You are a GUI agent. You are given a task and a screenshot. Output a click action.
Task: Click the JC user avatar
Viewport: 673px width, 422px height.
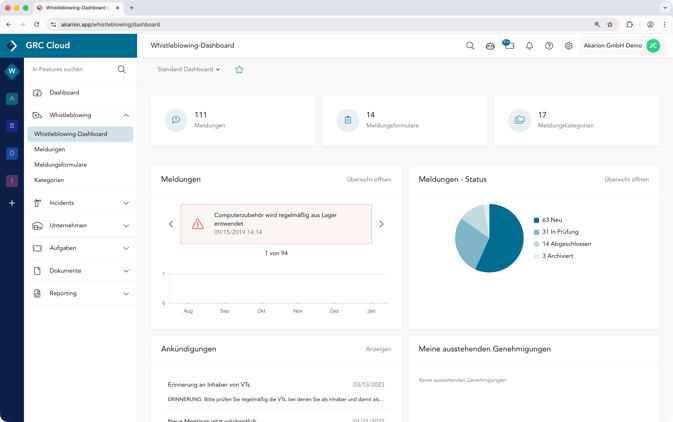[x=653, y=46]
